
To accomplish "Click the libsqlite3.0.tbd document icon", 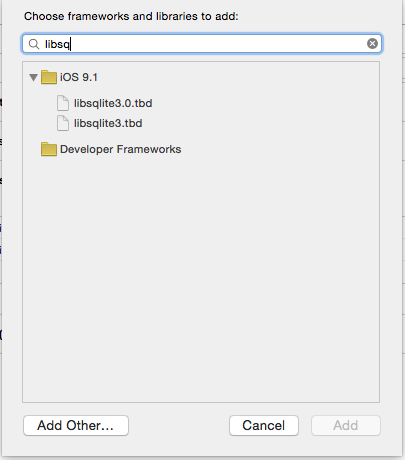I will coord(63,103).
